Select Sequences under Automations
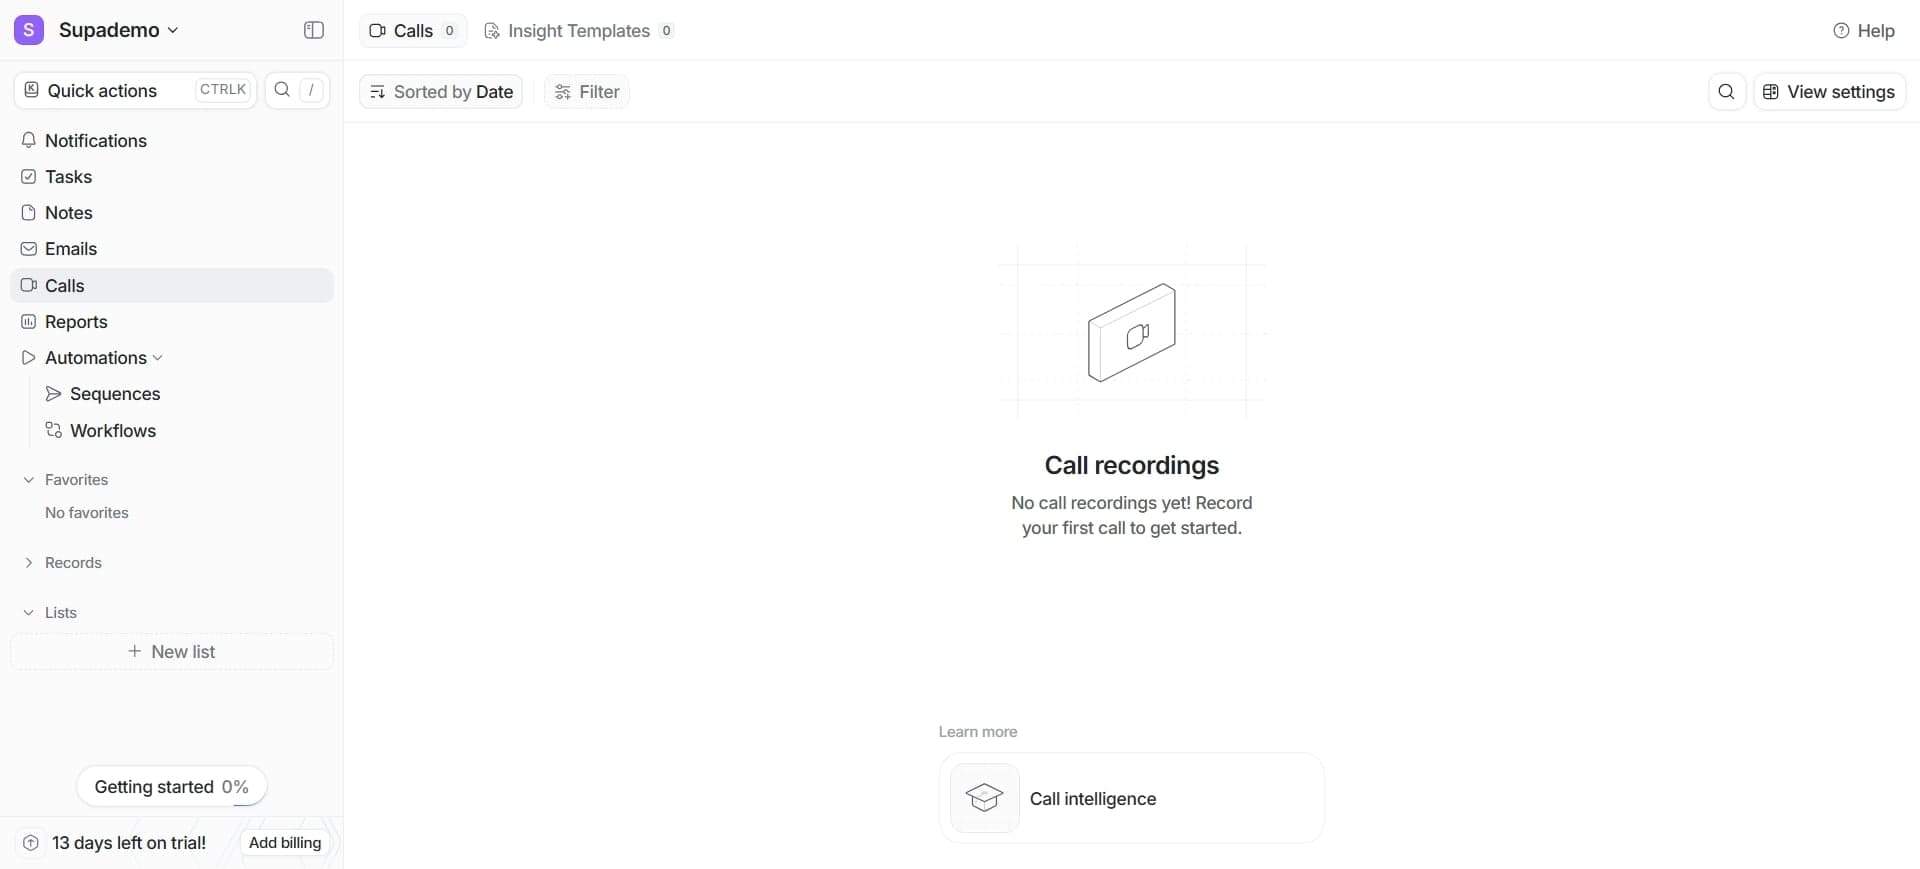1920x869 pixels. click(114, 394)
